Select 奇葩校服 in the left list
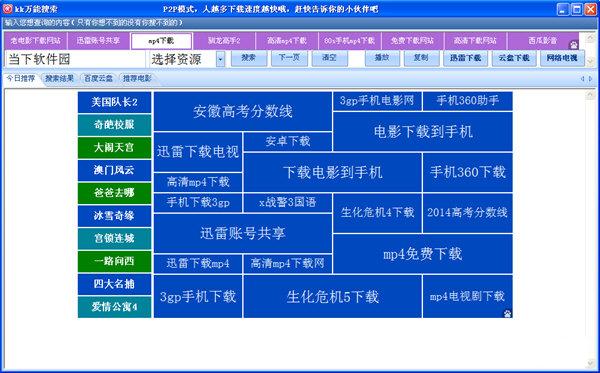The image size is (600, 373). pyautogui.click(x=114, y=125)
